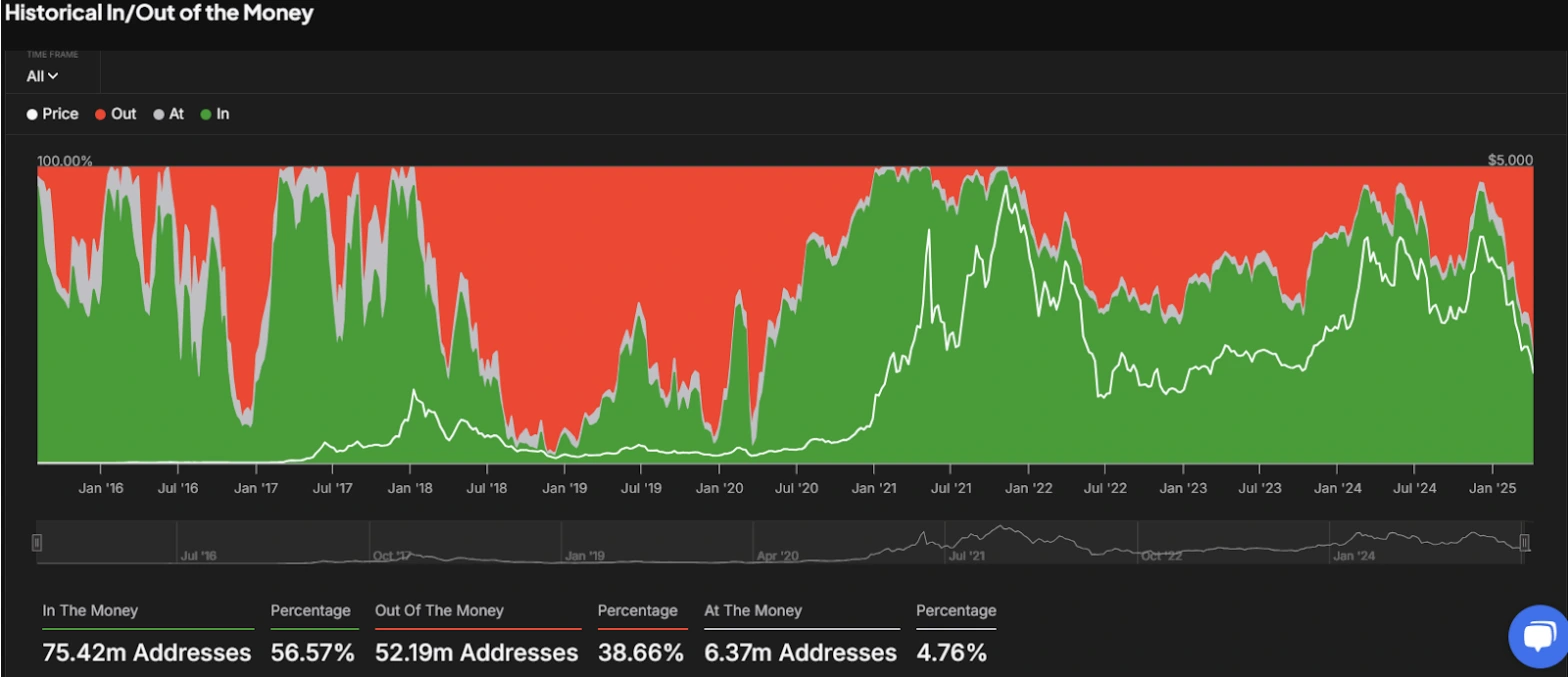Open the chat support widget
1568x680 pixels.
coord(1538,637)
